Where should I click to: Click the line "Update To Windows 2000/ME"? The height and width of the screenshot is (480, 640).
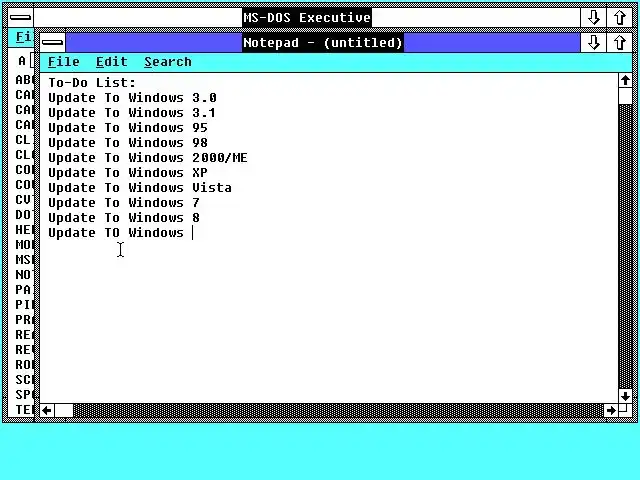pyautogui.click(x=148, y=158)
